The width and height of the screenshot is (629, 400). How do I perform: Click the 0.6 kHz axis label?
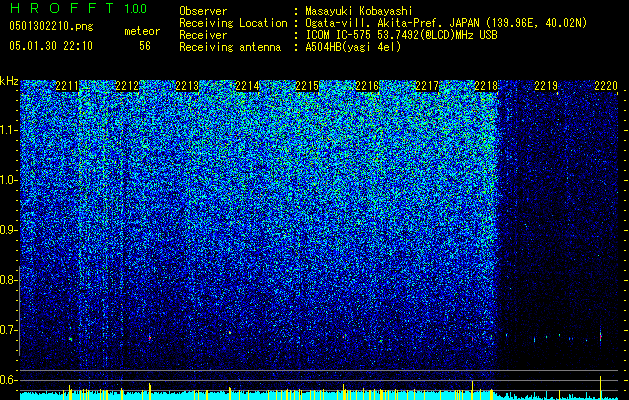click(x=9, y=380)
